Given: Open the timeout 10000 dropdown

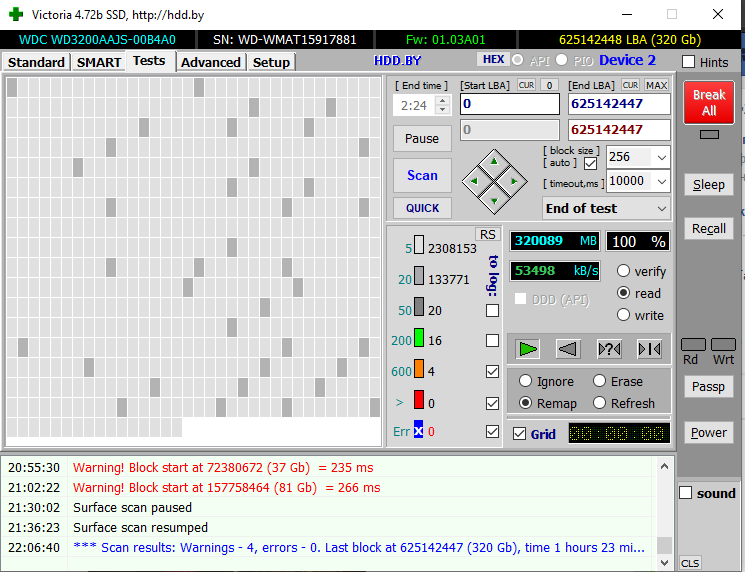Looking at the screenshot, I should (x=661, y=181).
